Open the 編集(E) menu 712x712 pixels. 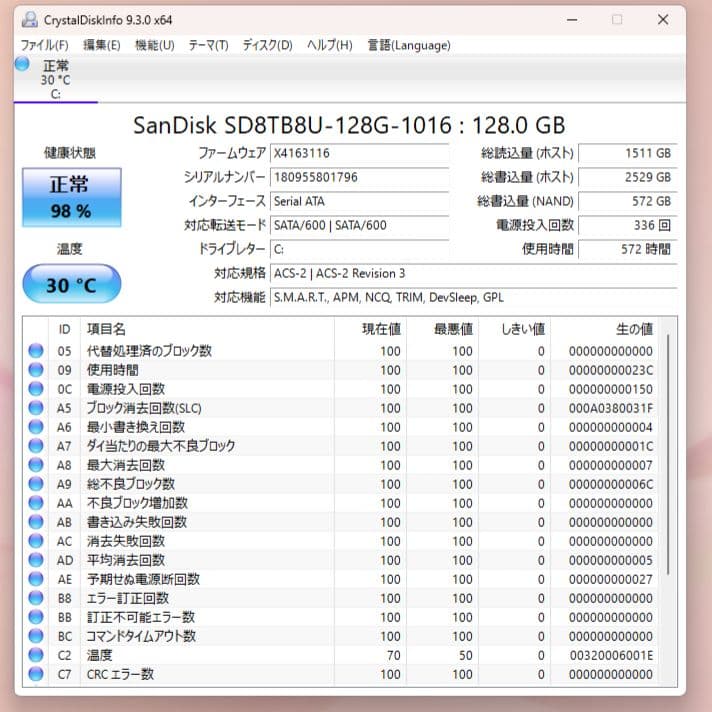(x=102, y=45)
